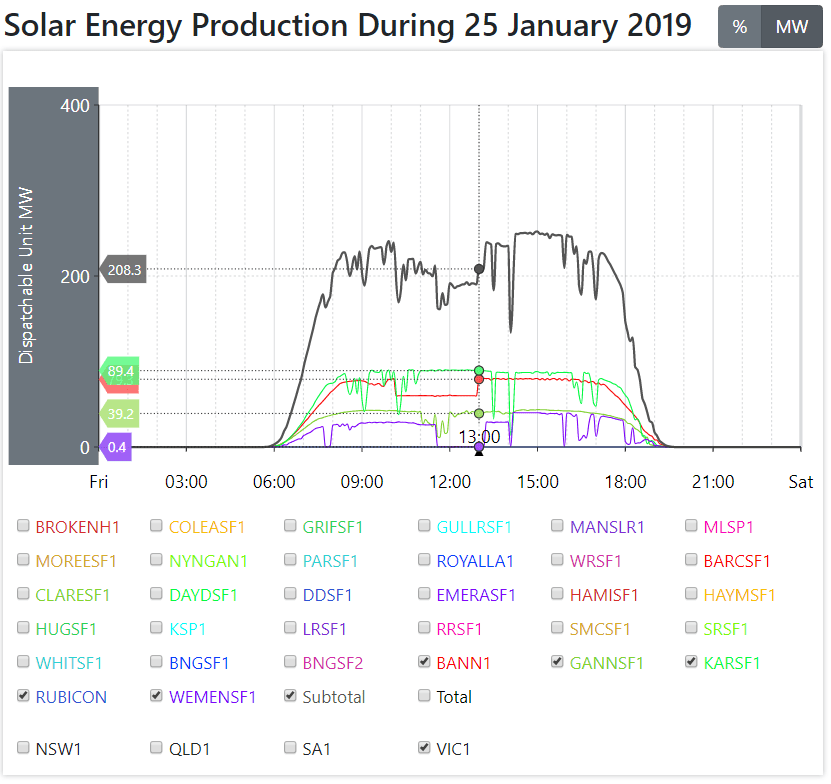
Task: Tick the QLD1 region checkbox
Action: (x=157, y=747)
